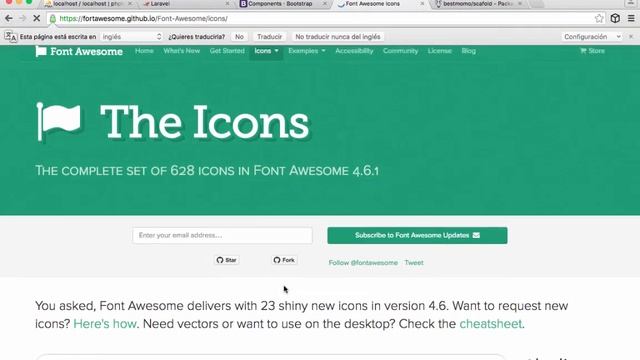Click the browser address bar URL

[144, 19]
